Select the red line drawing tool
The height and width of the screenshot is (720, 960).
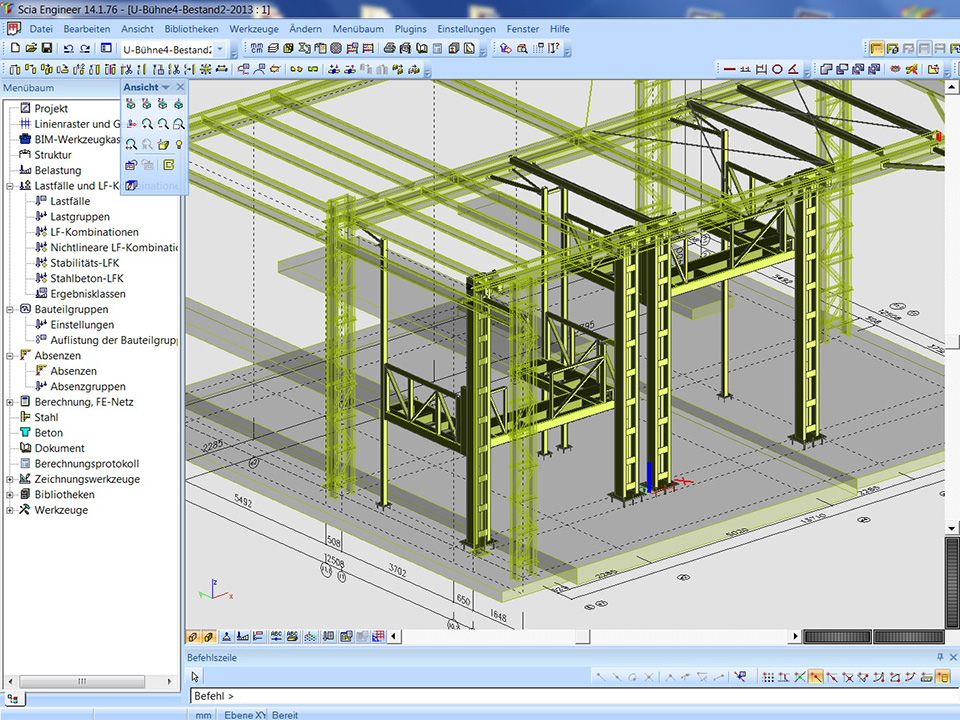(x=729, y=69)
